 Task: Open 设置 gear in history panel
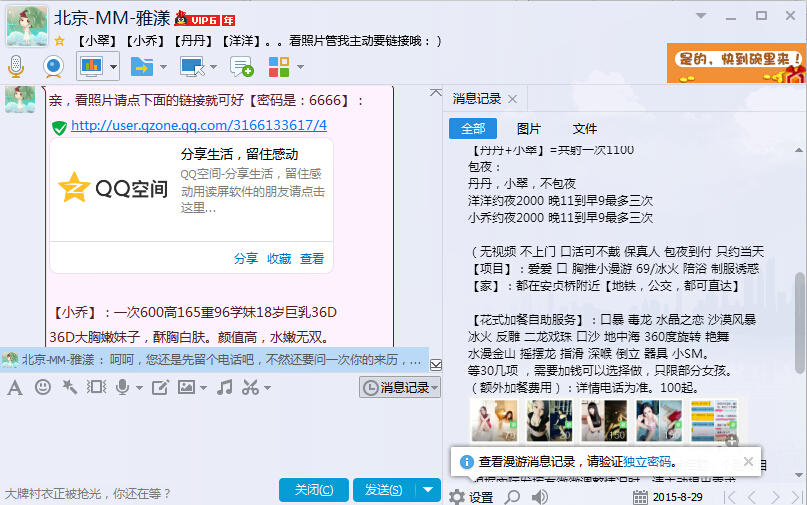point(471,497)
